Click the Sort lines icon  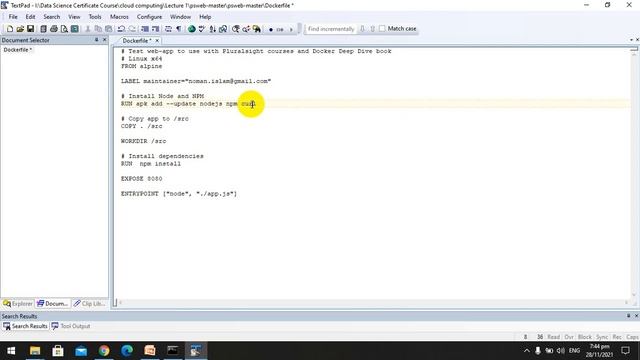pos(213,29)
